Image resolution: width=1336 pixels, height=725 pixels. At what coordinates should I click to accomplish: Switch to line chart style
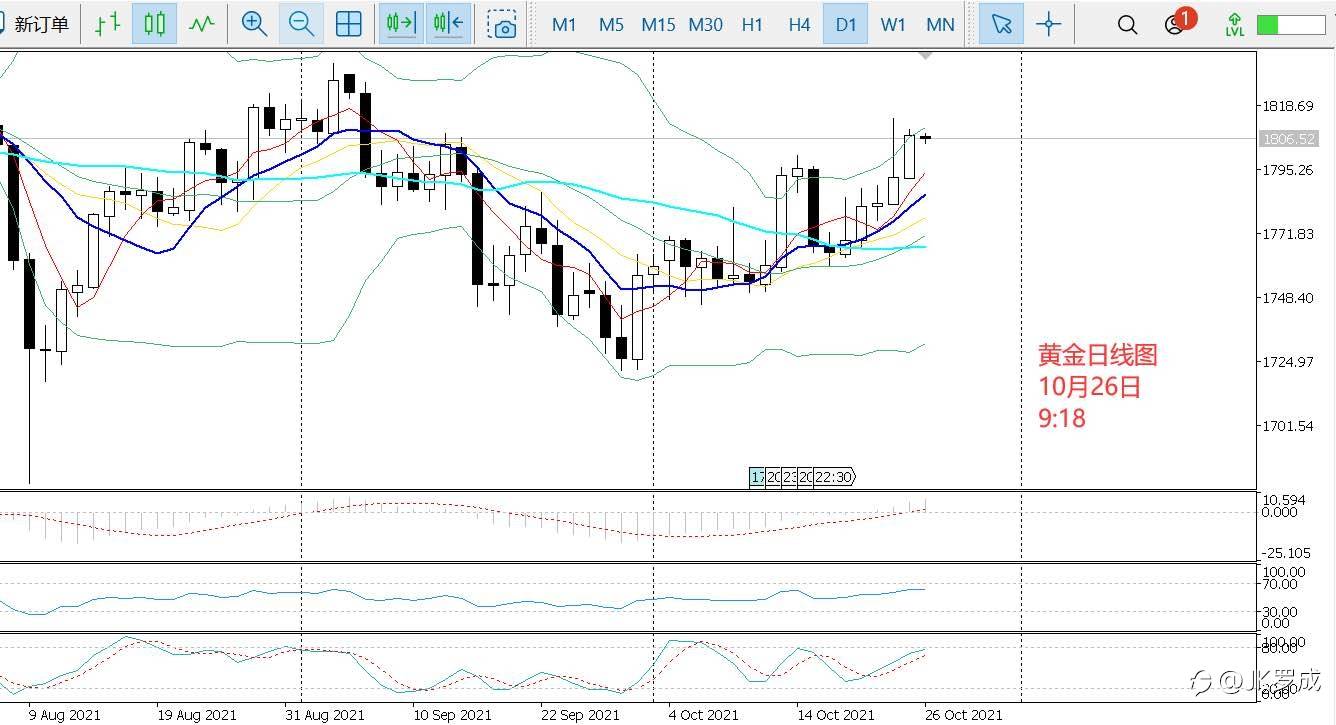tap(202, 24)
